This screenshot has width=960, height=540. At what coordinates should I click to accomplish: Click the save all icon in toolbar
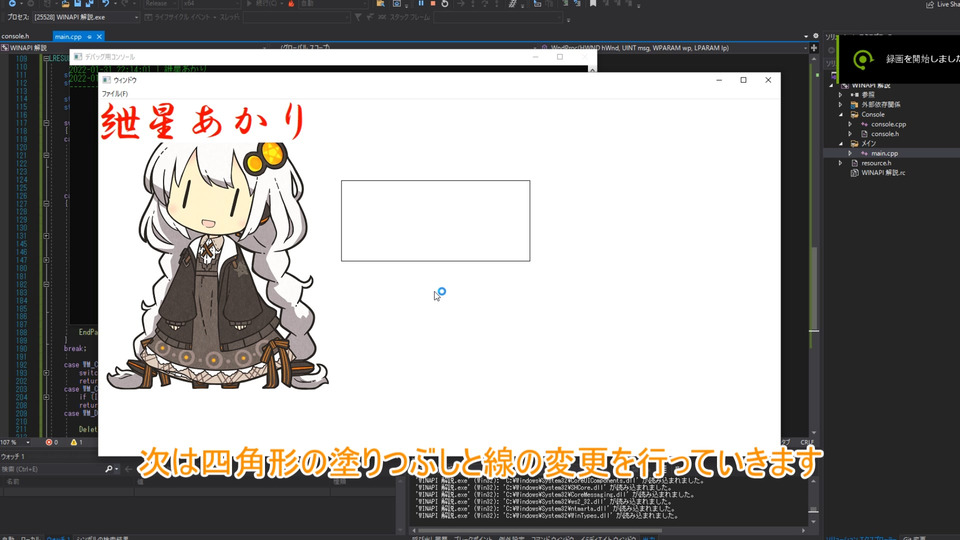(89, 3)
